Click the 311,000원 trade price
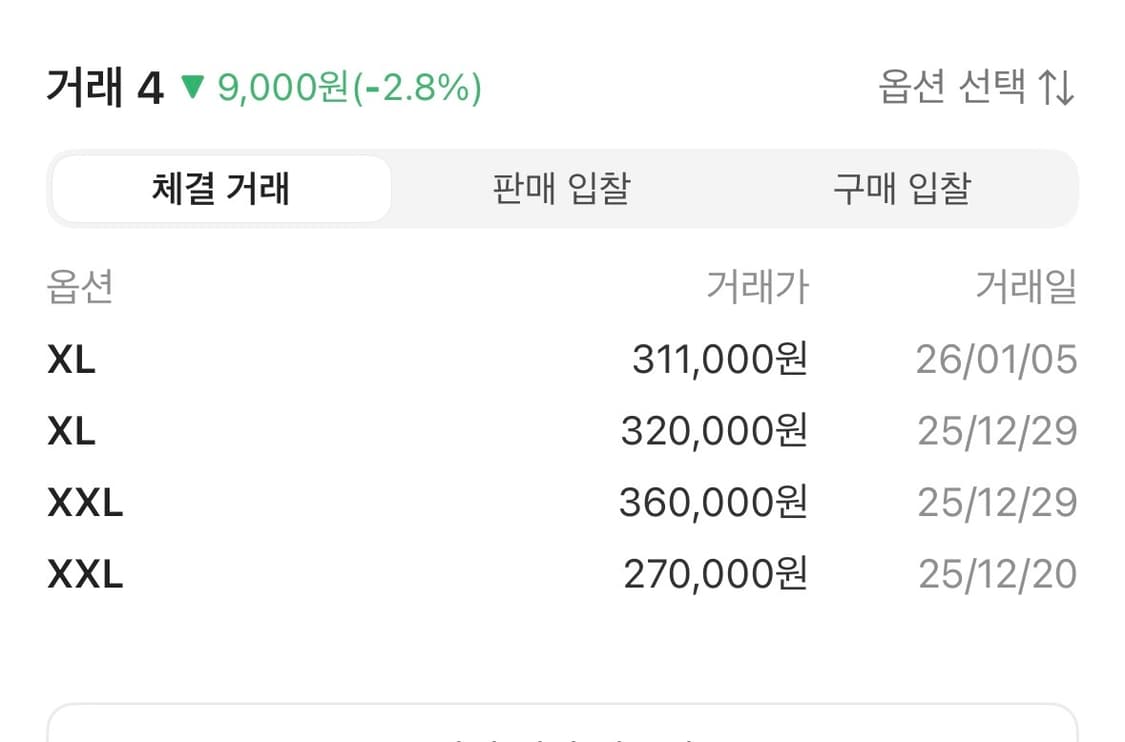This screenshot has width=1125, height=742. point(722,360)
